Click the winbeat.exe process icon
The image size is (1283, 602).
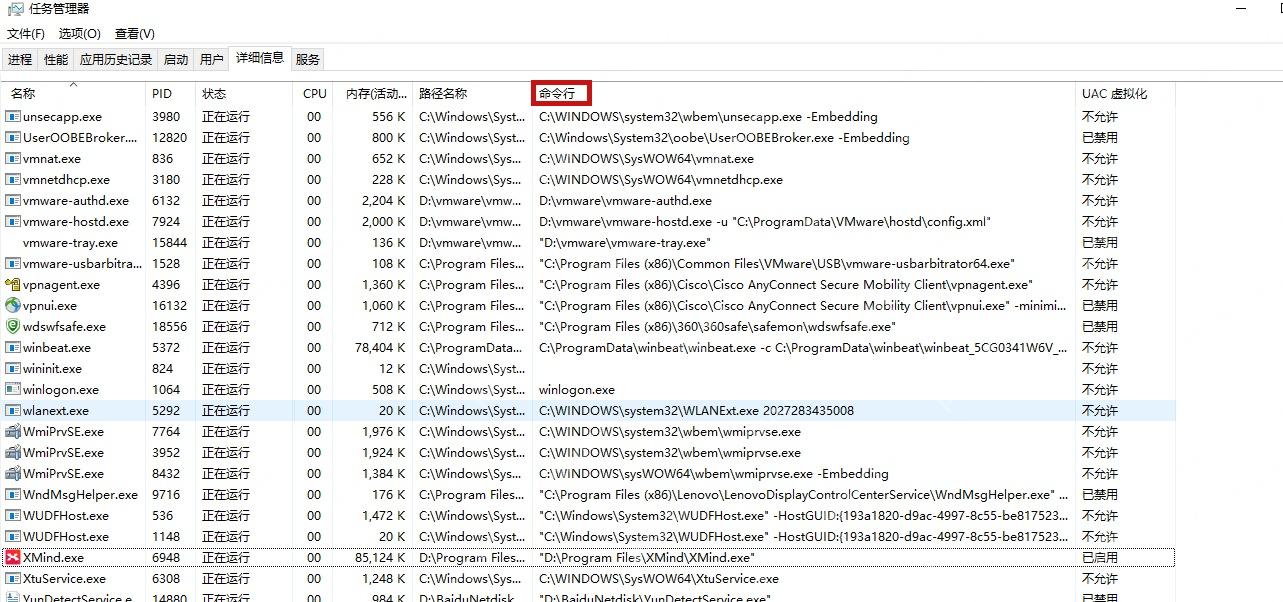point(13,348)
